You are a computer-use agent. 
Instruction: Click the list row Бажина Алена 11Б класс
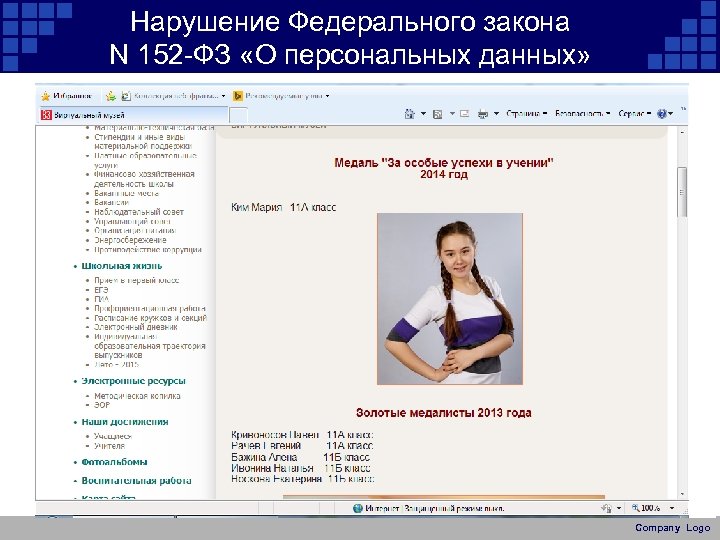[300, 457]
